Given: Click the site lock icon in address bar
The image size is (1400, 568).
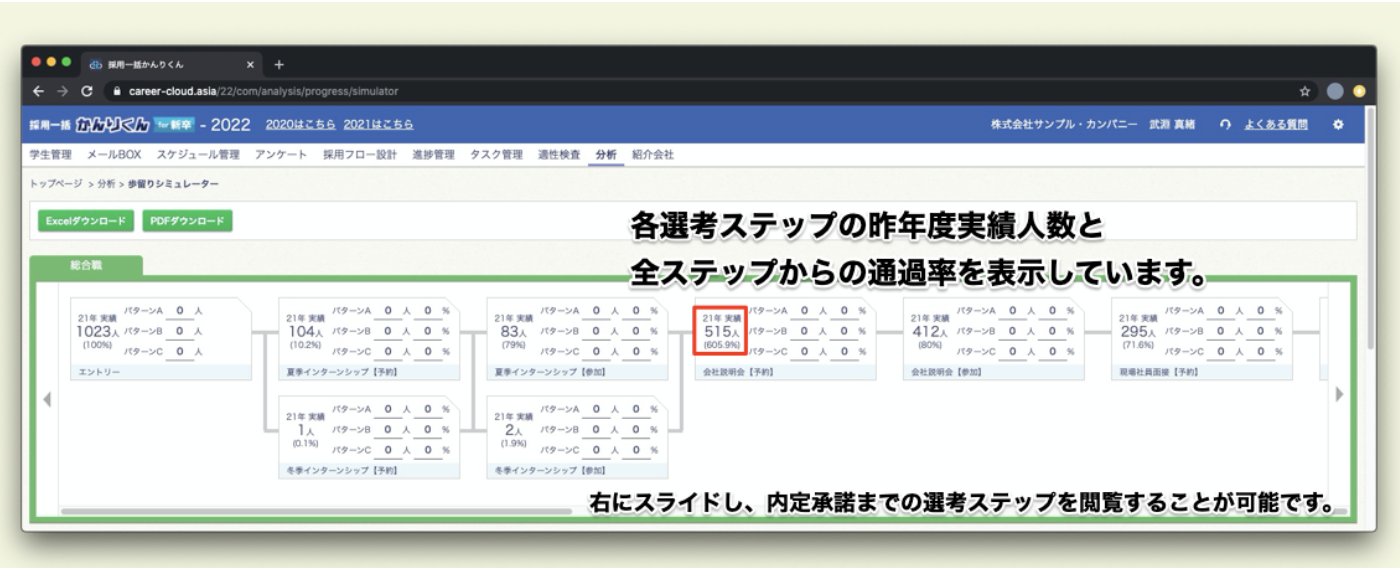Looking at the screenshot, I should [118, 91].
